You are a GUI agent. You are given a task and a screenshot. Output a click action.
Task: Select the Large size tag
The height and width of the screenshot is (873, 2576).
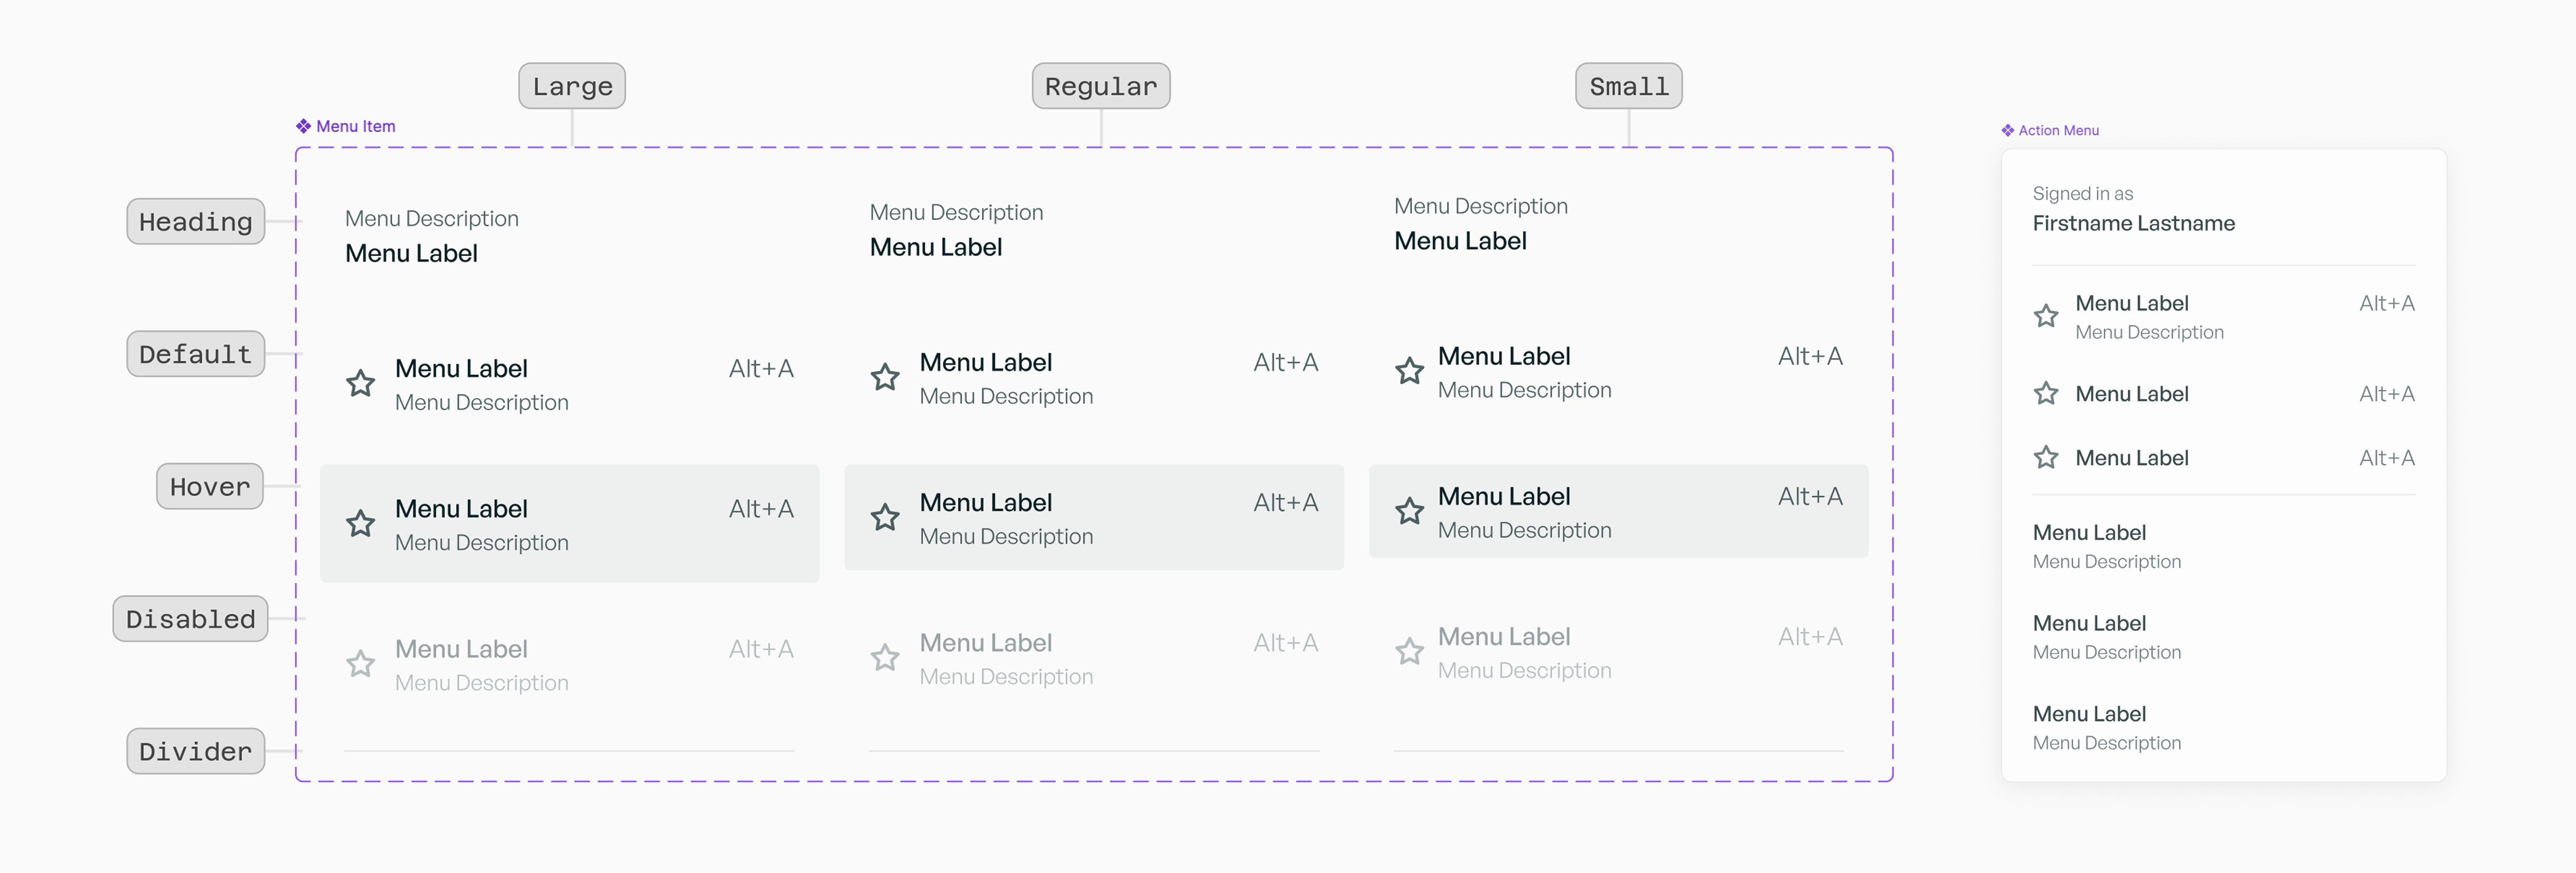(572, 86)
